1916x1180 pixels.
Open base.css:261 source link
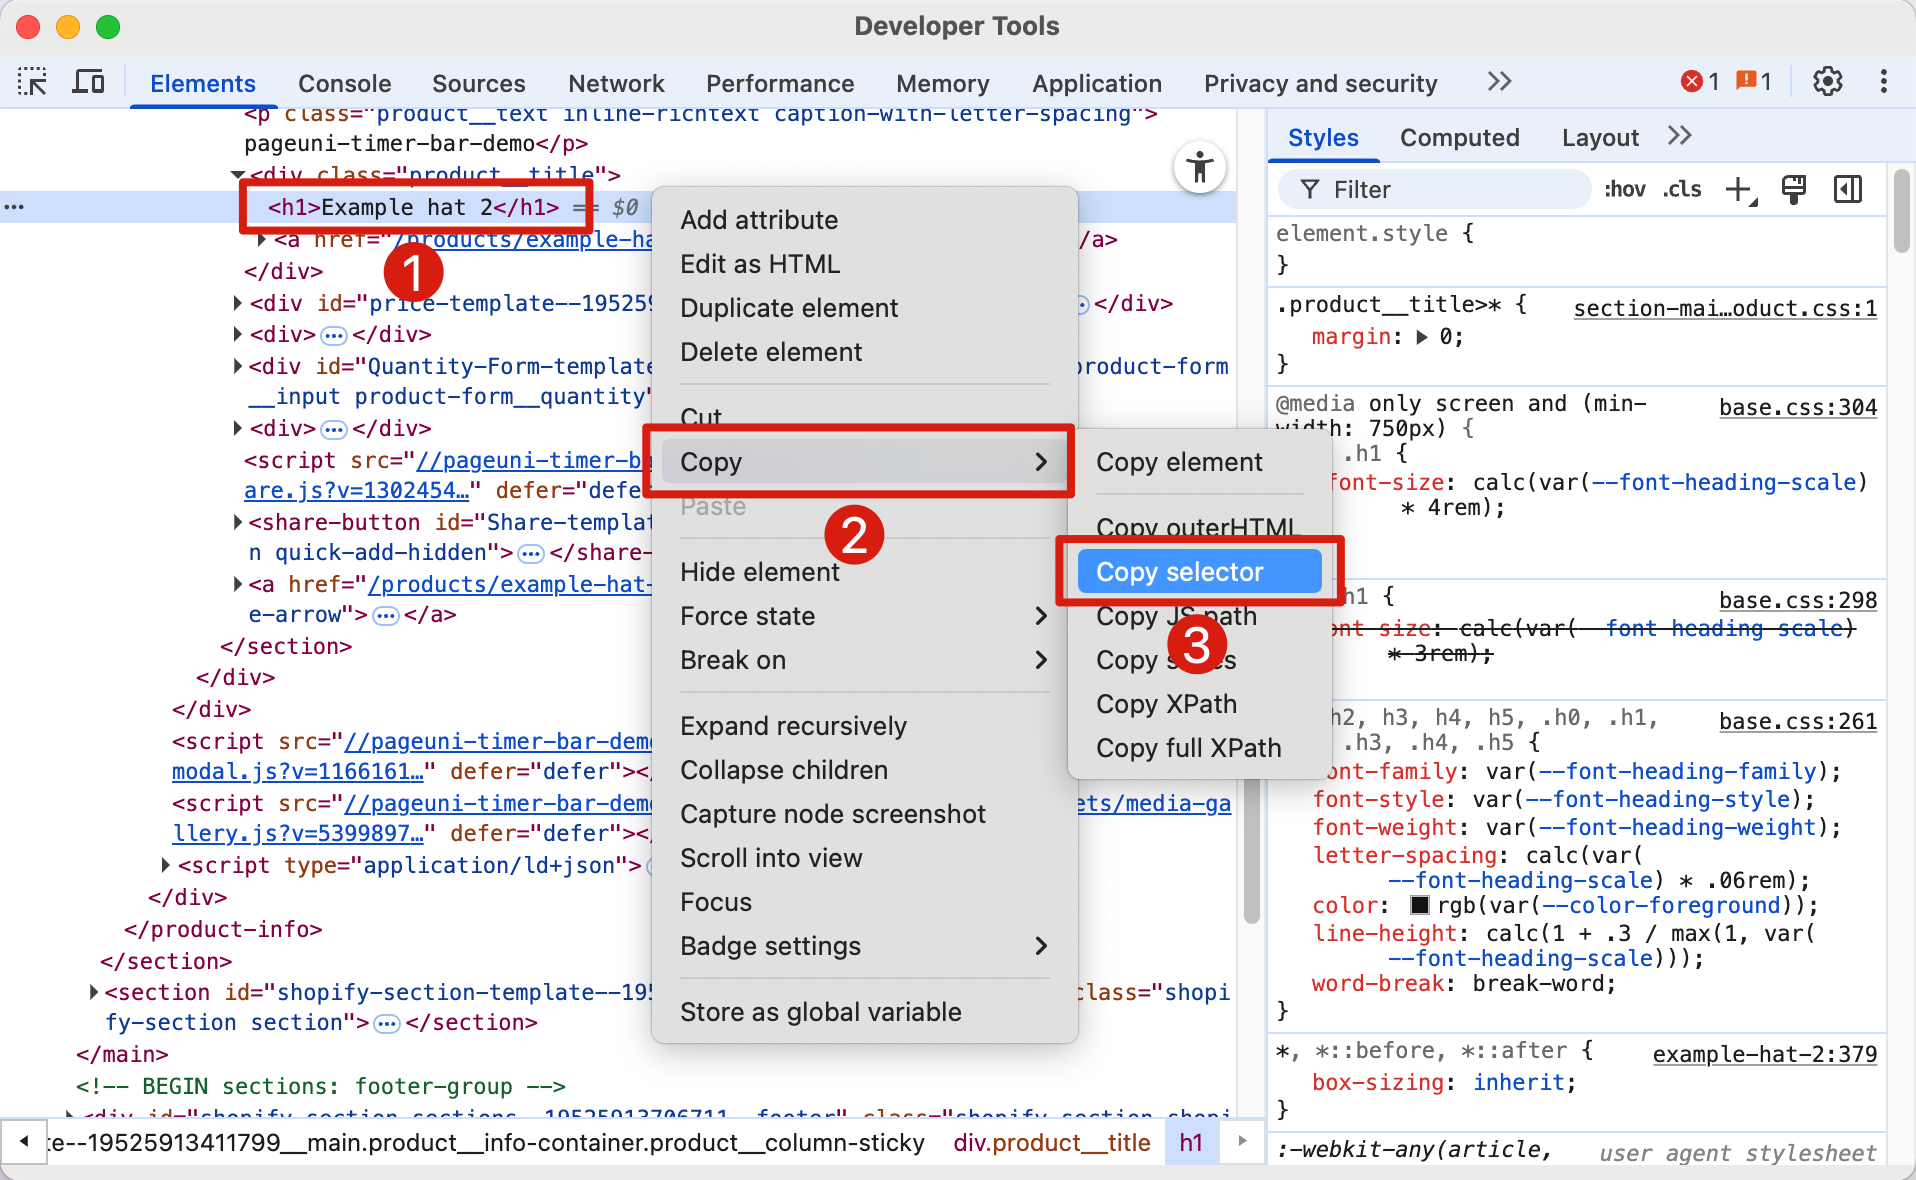tap(1798, 721)
